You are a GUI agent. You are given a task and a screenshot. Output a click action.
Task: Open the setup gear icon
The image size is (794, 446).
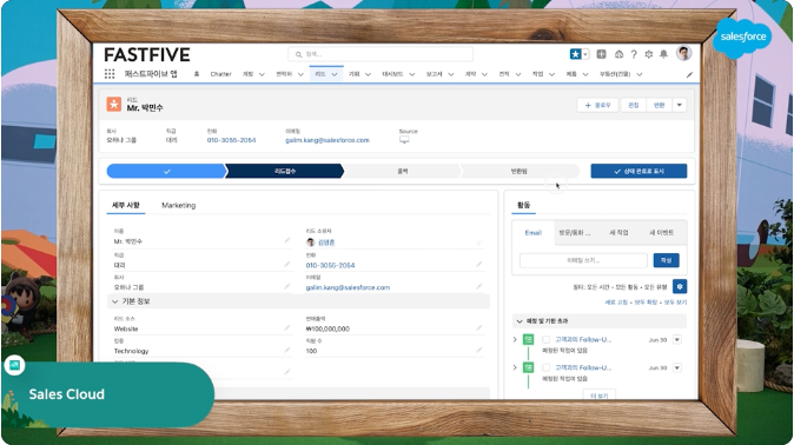(649, 54)
